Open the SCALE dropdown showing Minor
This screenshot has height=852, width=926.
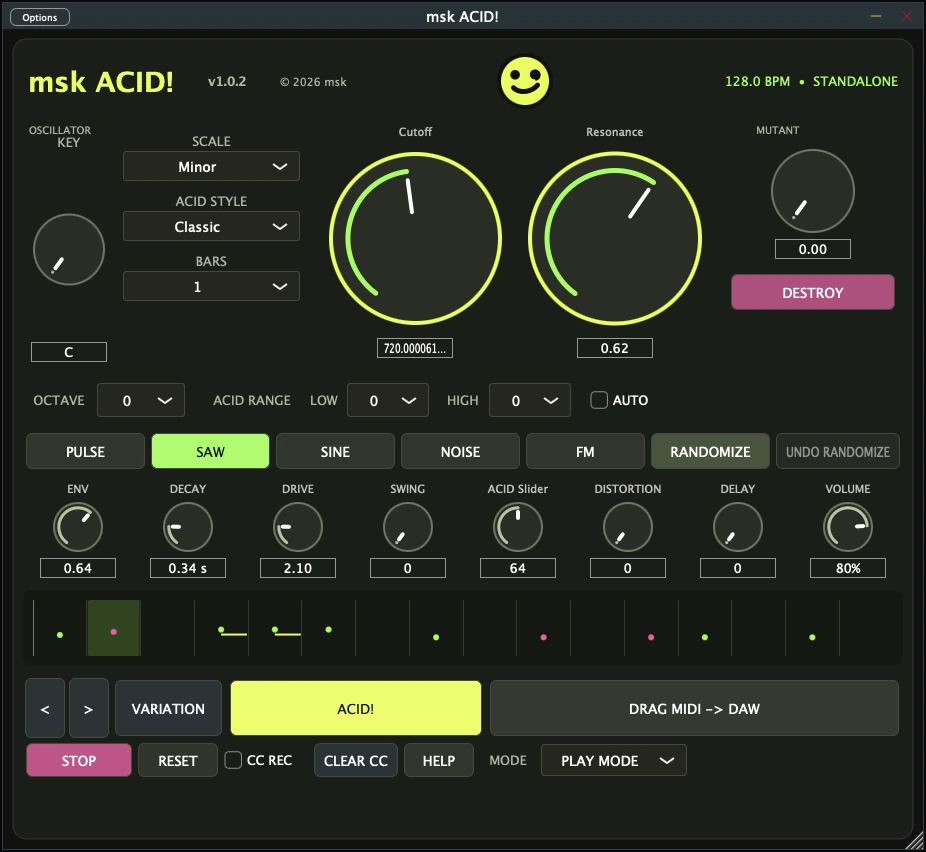coord(211,167)
